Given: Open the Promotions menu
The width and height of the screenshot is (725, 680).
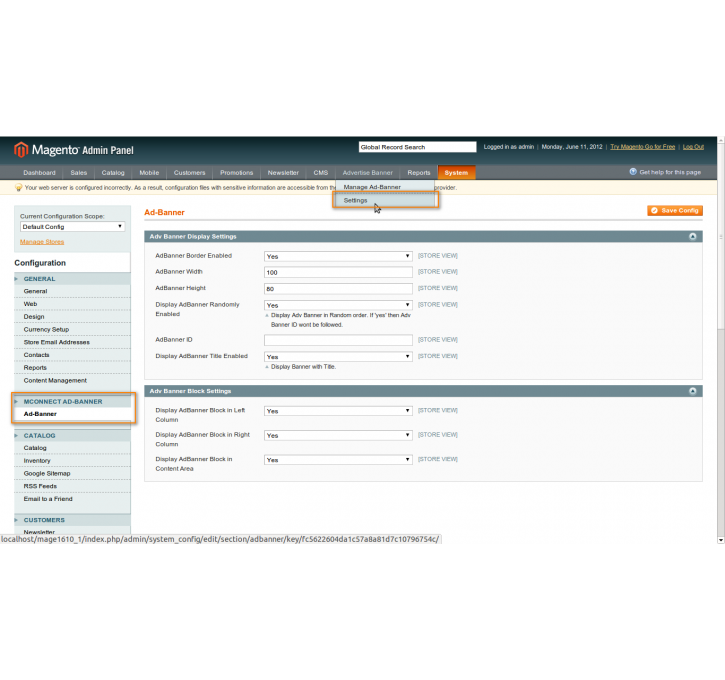Looking at the screenshot, I should 236,172.
